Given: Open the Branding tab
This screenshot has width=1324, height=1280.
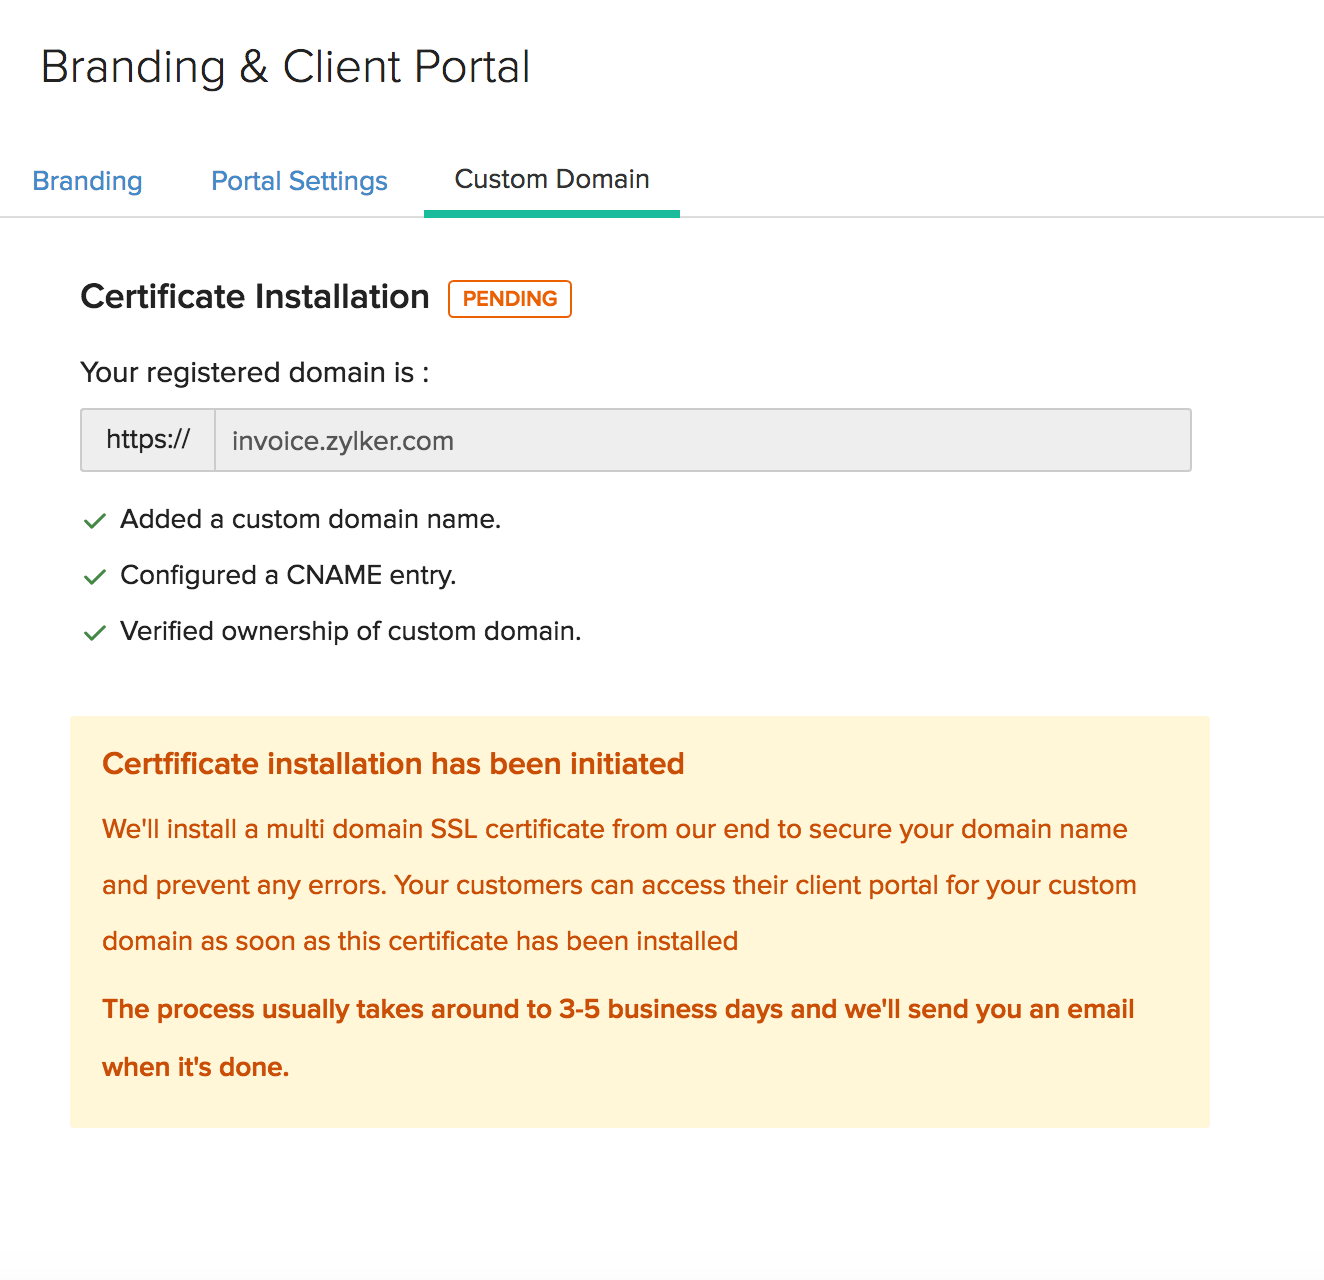Looking at the screenshot, I should (x=87, y=181).
